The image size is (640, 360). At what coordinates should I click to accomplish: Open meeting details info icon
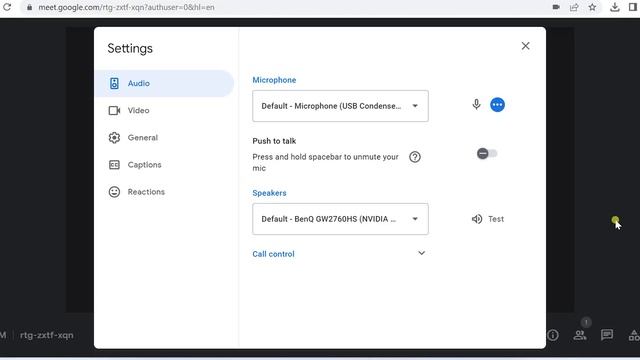(553, 335)
